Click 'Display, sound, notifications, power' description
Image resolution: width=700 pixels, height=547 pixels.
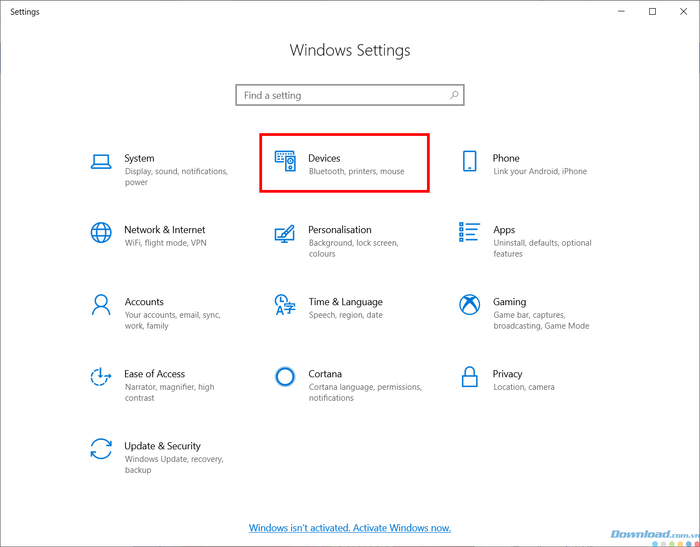click(176, 177)
